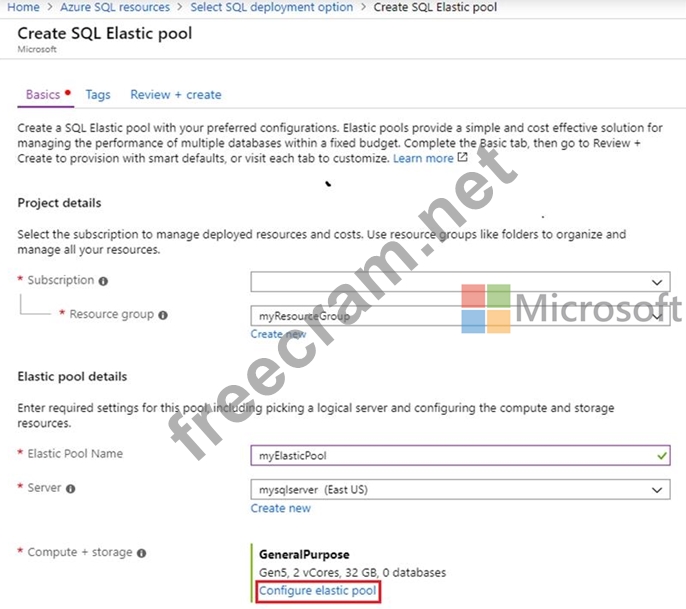
Task: Click 'Gen5, 2 vCores, 32 GB, 0 databases' text
Action: tap(352, 572)
